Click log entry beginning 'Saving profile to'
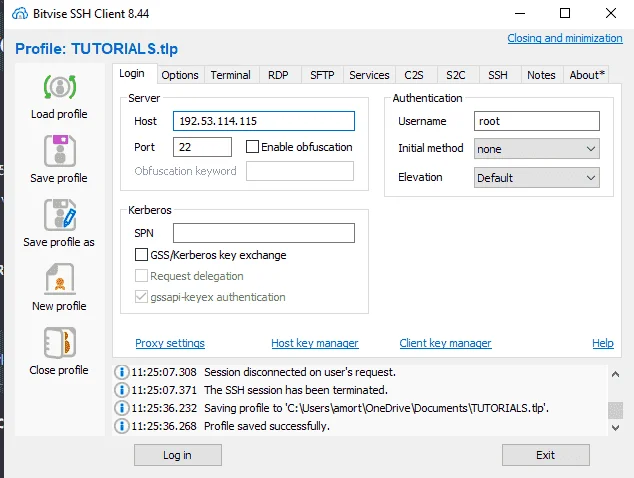Viewport: 634px width, 478px height. (376, 408)
